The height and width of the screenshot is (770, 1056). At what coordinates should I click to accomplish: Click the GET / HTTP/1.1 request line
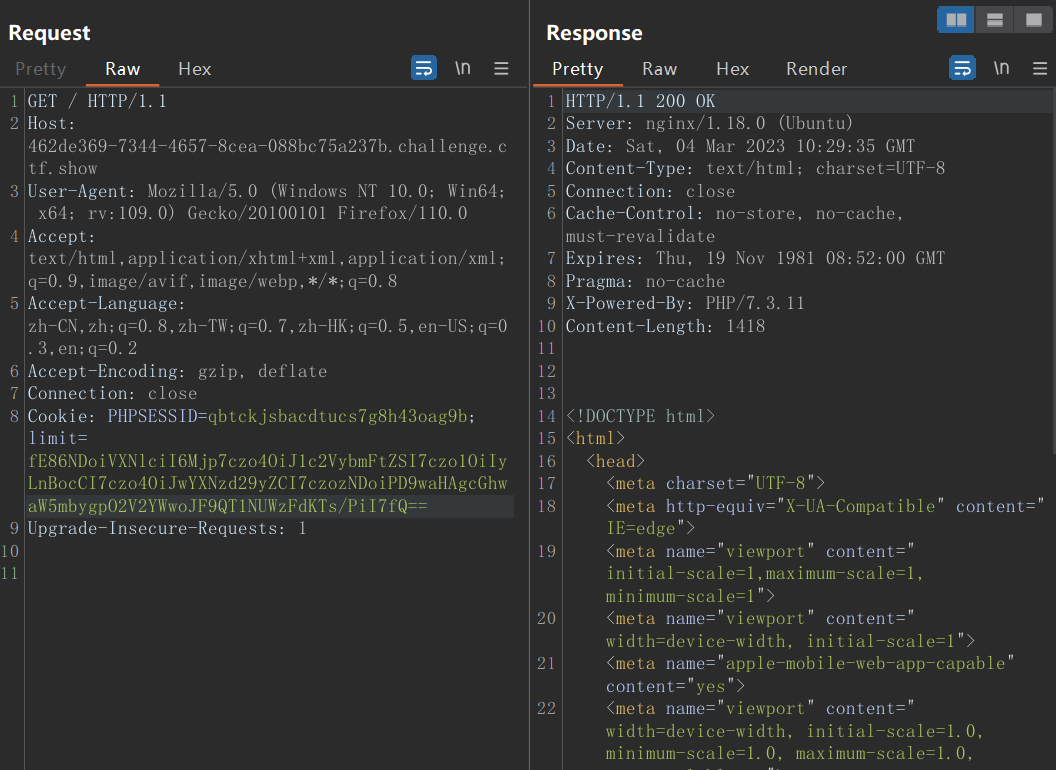pos(97,101)
